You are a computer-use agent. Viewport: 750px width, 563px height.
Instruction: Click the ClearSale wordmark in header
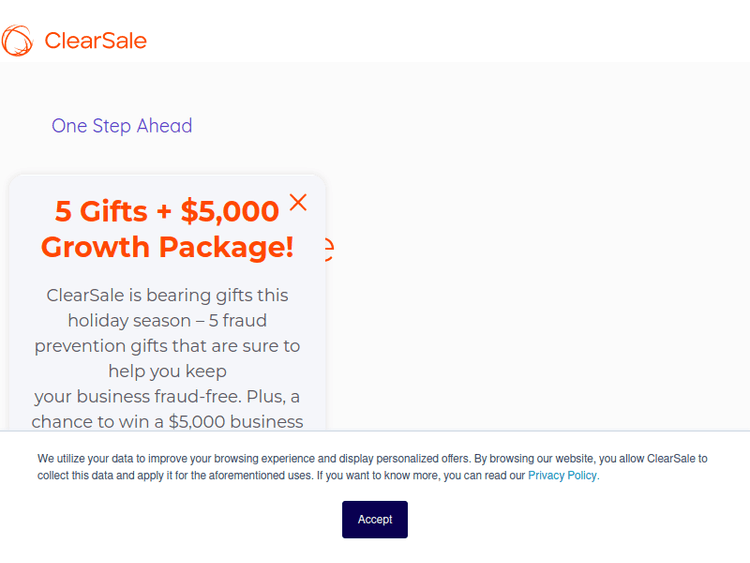tap(95, 41)
